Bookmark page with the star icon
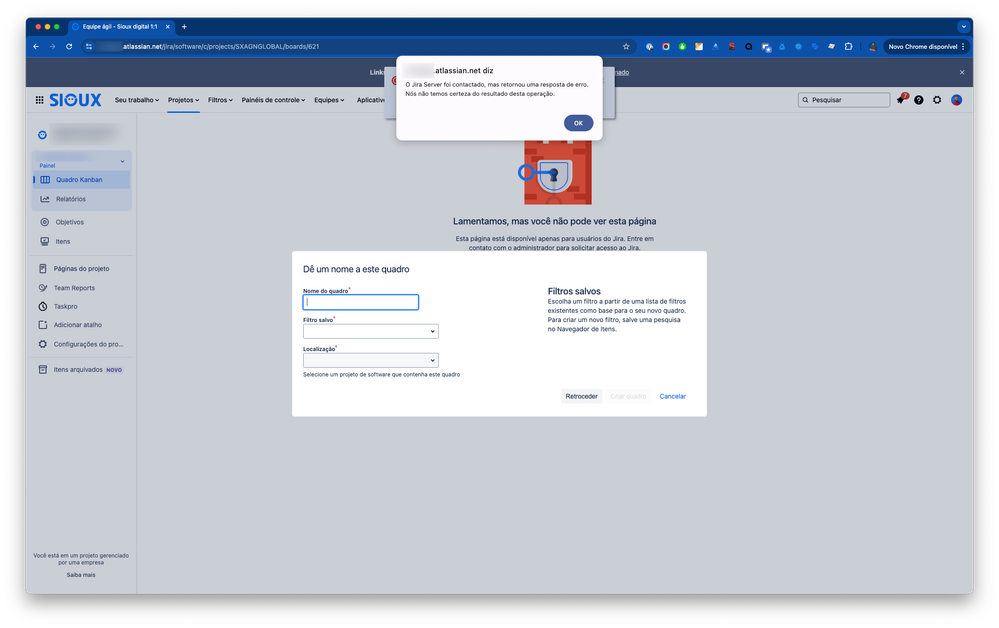 click(x=626, y=46)
